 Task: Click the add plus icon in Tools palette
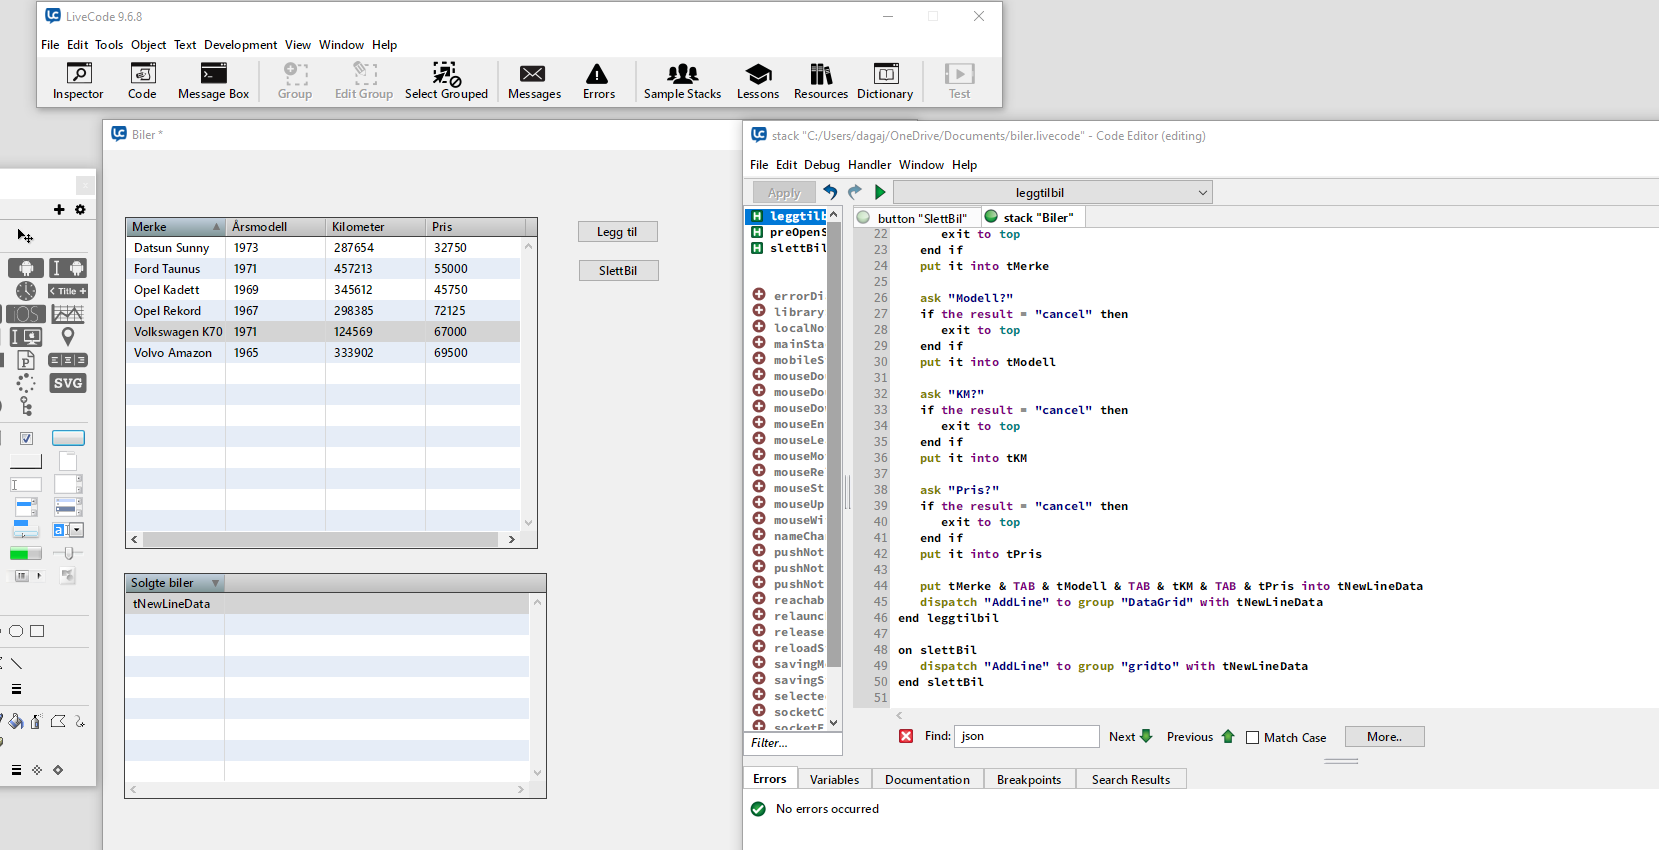click(59, 209)
